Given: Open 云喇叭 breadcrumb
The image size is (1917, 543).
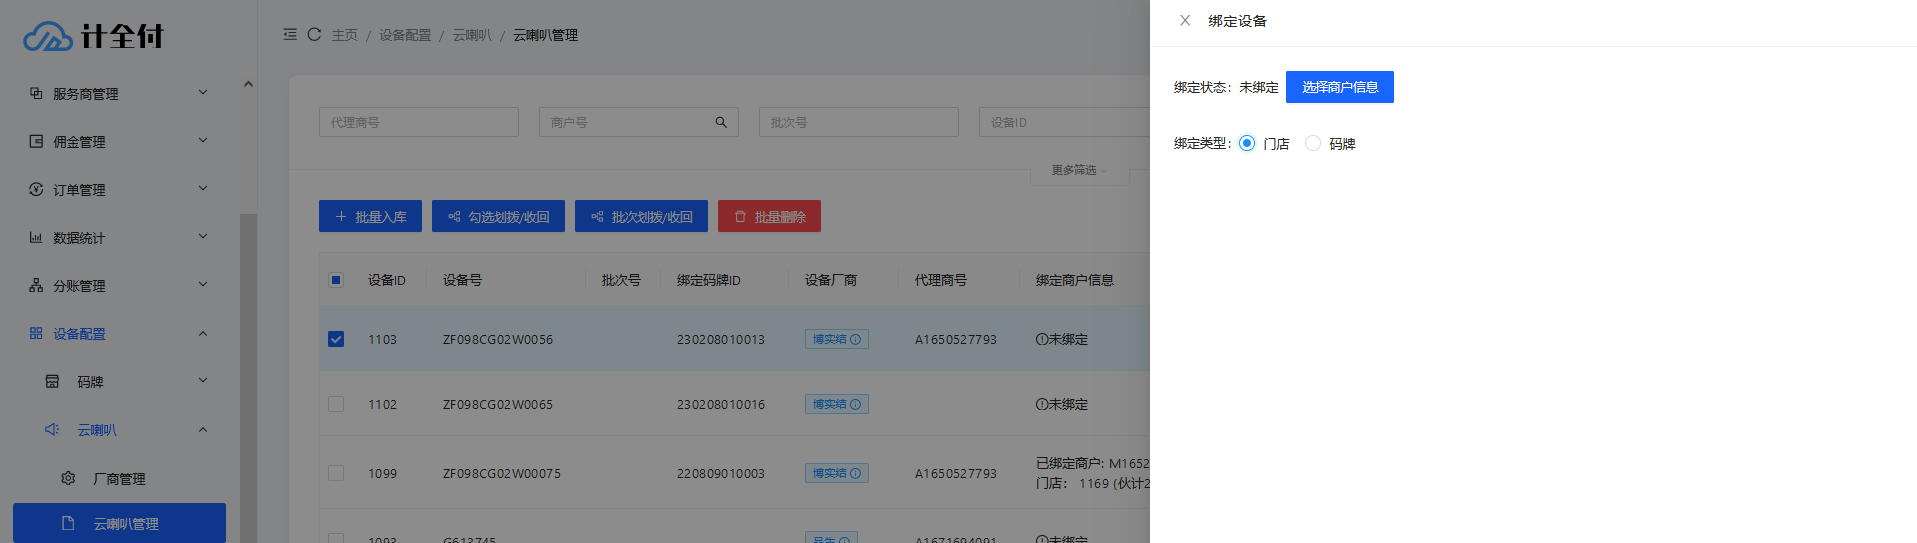Looking at the screenshot, I should pyautogui.click(x=472, y=35).
